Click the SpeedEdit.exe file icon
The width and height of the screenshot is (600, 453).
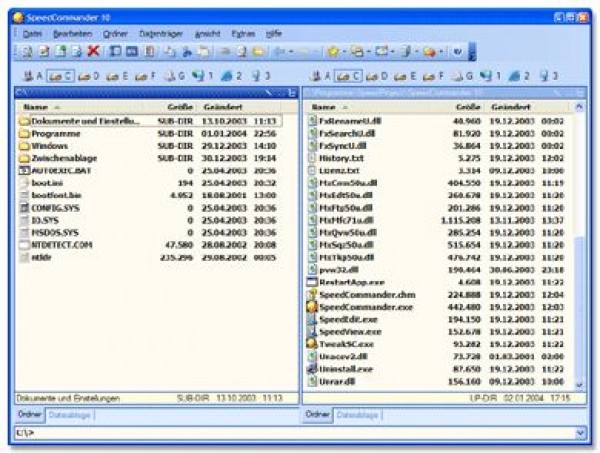pyautogui.click(x=312, y=319)
